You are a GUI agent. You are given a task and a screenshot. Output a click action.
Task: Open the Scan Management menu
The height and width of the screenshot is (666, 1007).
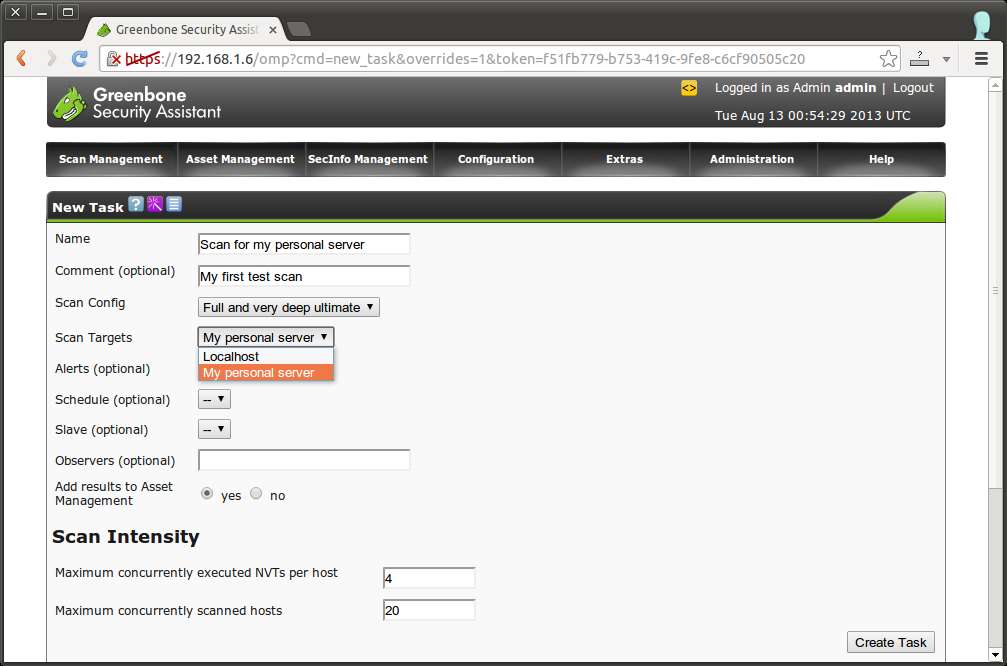pyautogui.click(x=111, y=159)
